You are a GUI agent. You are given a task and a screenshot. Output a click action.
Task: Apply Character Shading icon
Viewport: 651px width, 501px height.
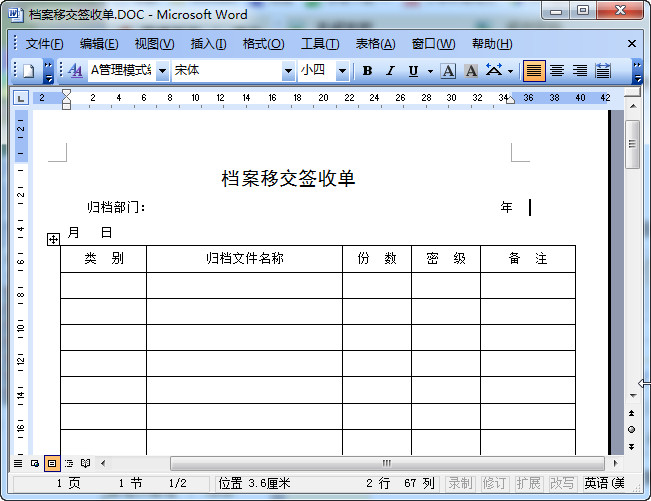pos(471,71)
